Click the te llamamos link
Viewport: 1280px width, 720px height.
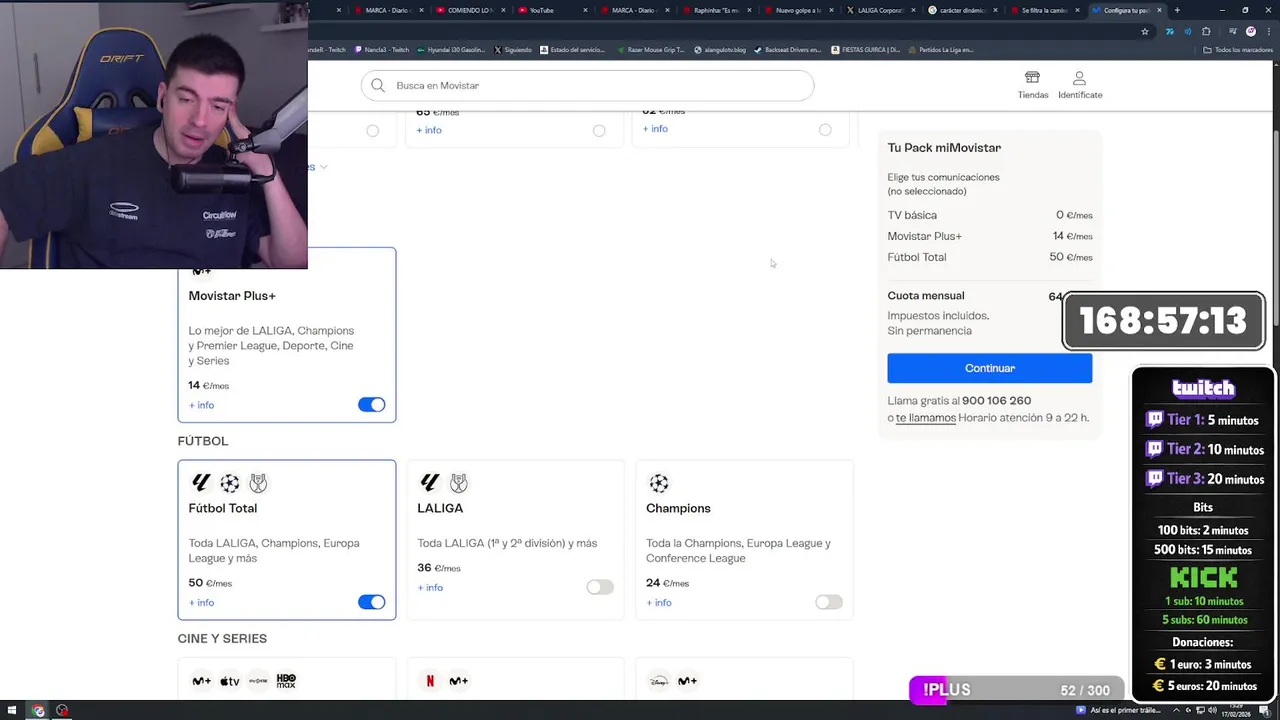coord(926,418)
